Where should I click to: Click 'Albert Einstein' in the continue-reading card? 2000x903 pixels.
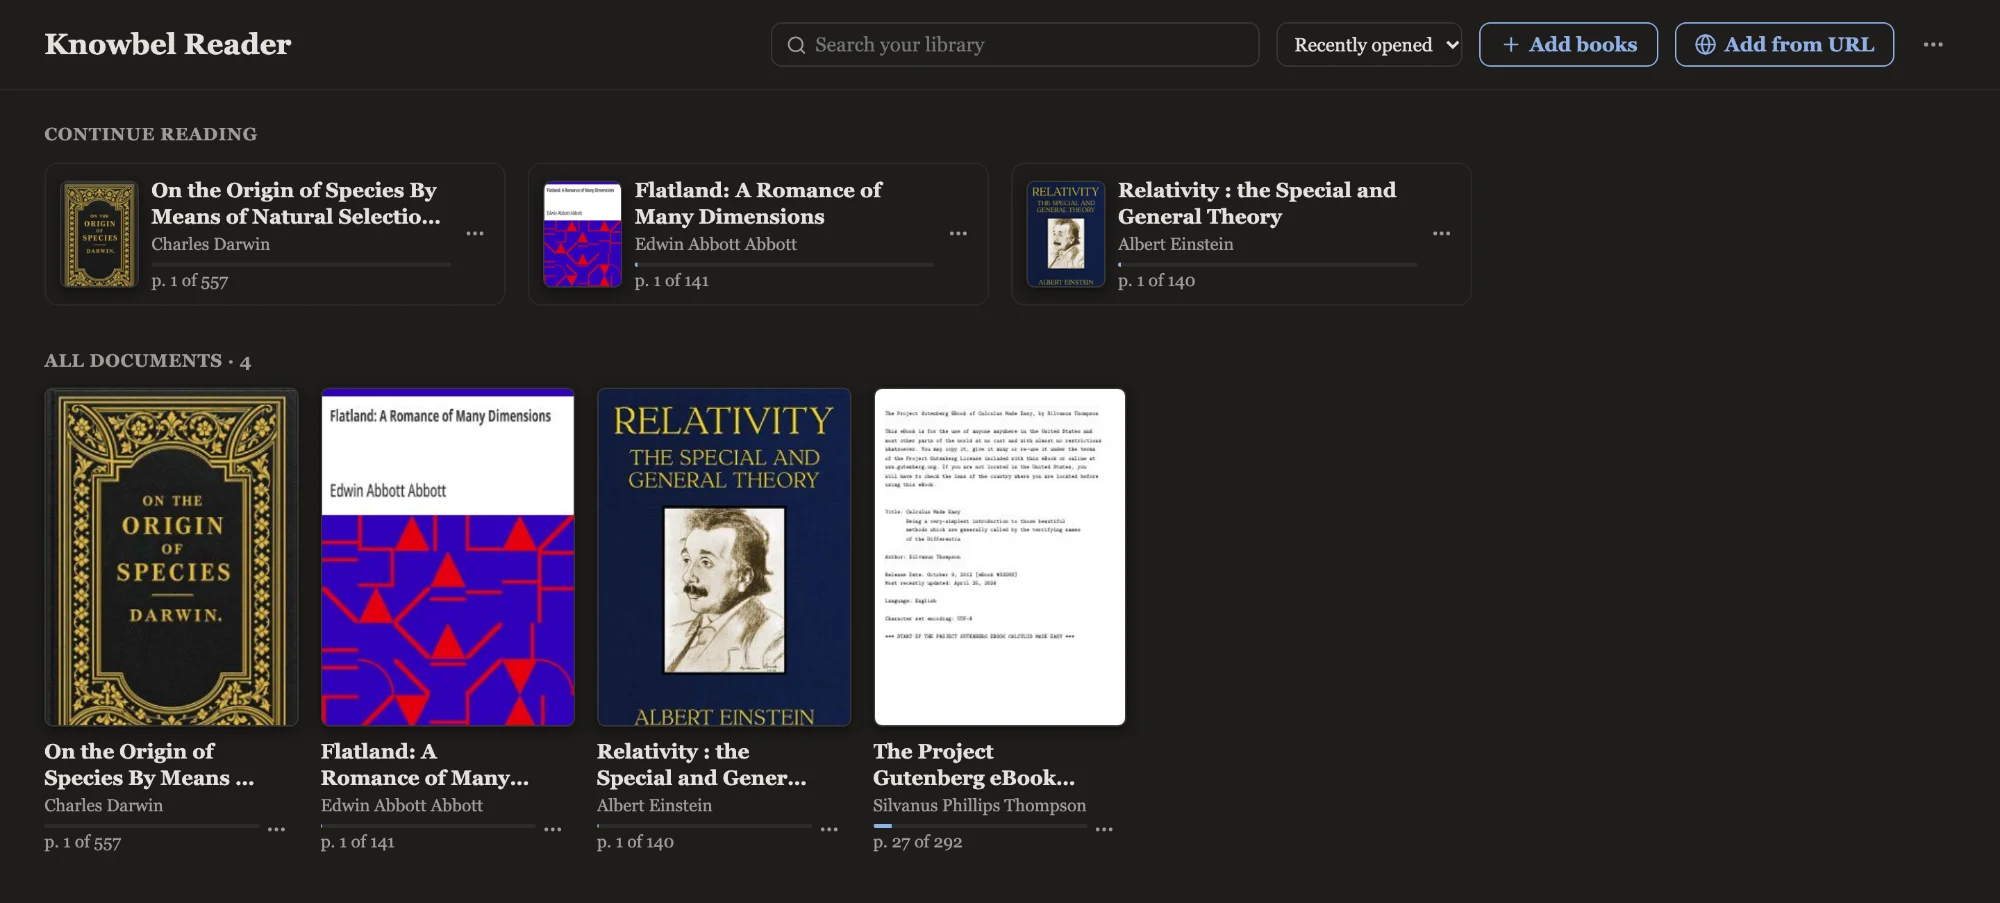tap(1175, 244)
